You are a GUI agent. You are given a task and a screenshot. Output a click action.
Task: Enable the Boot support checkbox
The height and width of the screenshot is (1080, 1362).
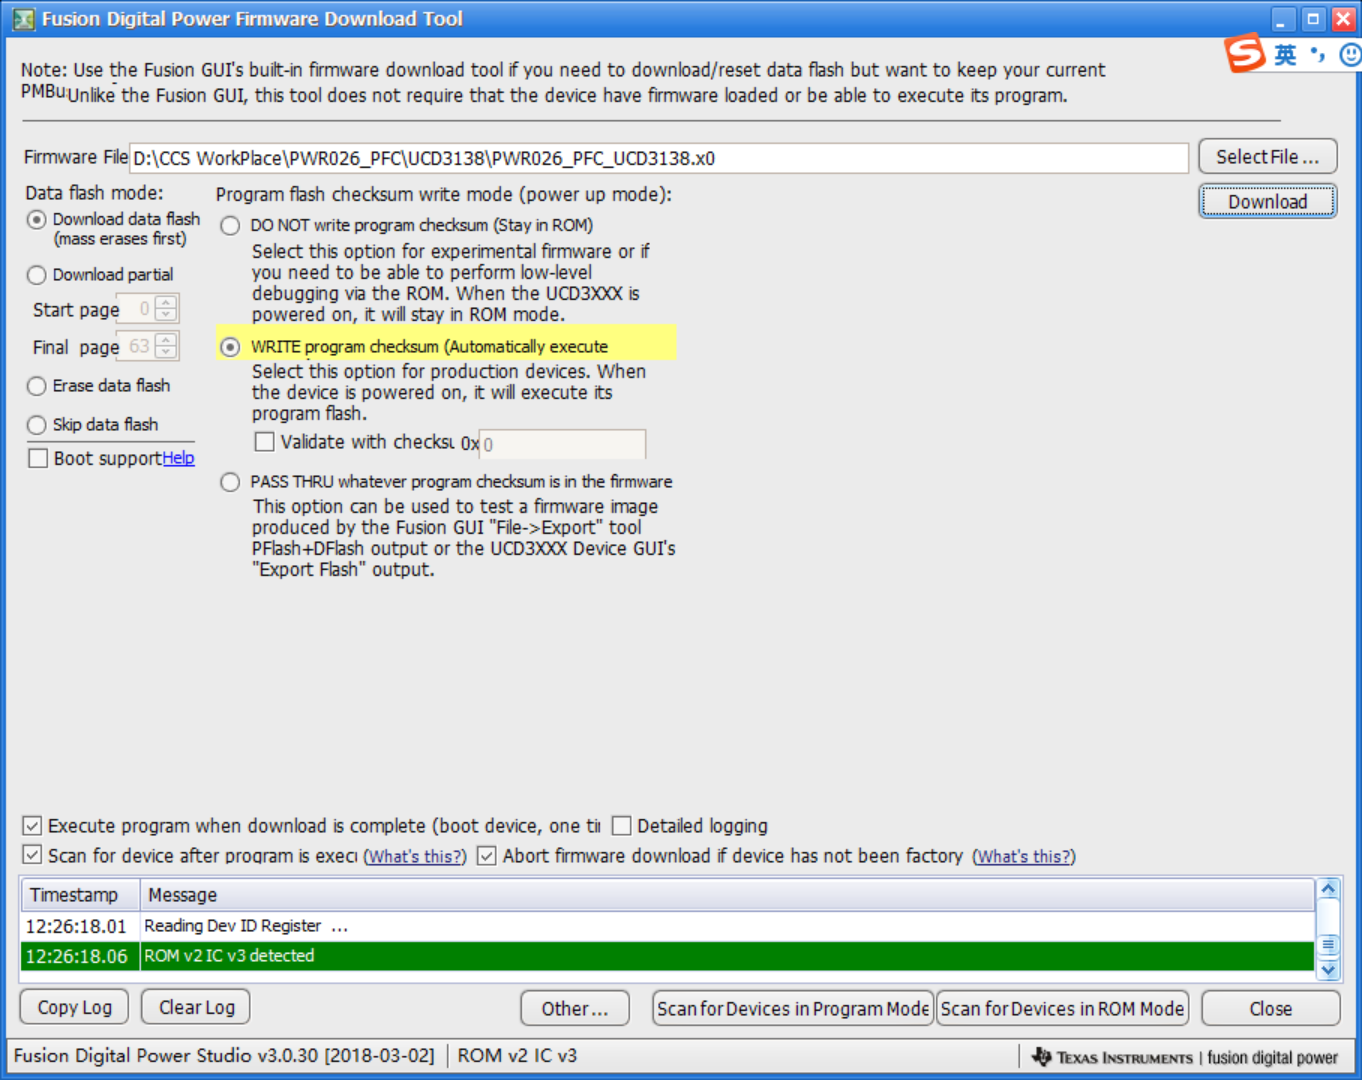(x=38, y=458)
